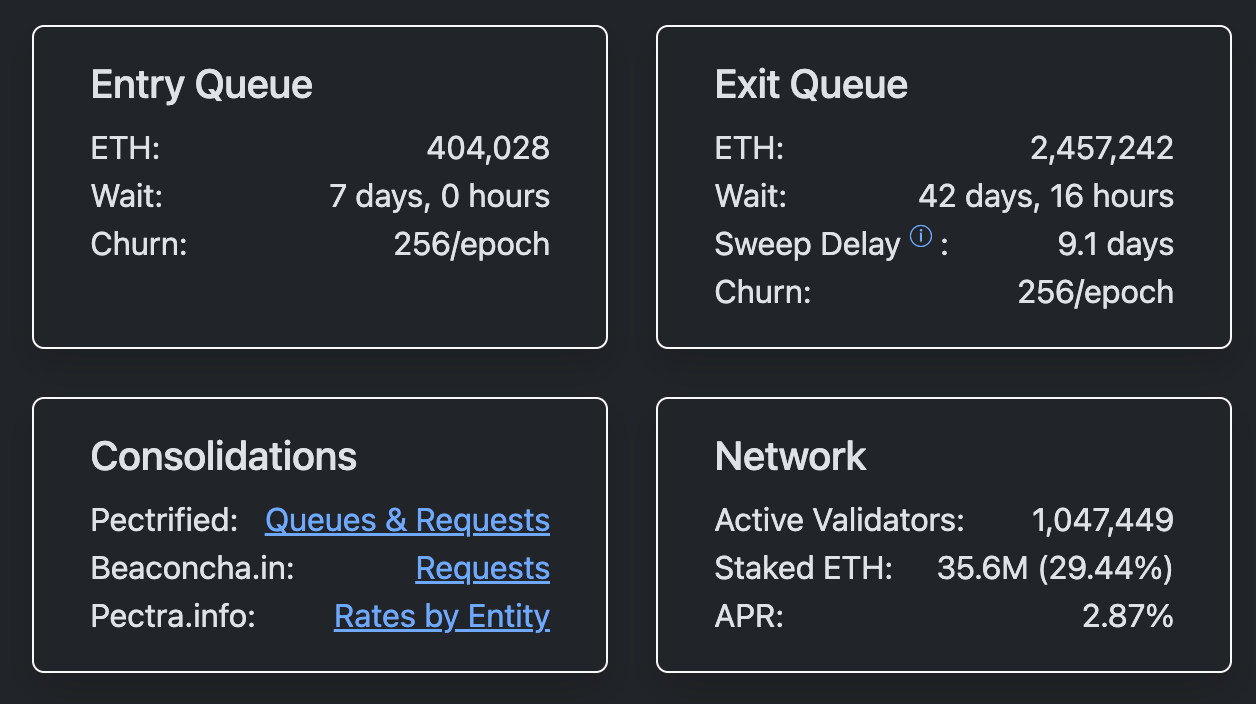Click the Network card heading

(x=790, y=456)
